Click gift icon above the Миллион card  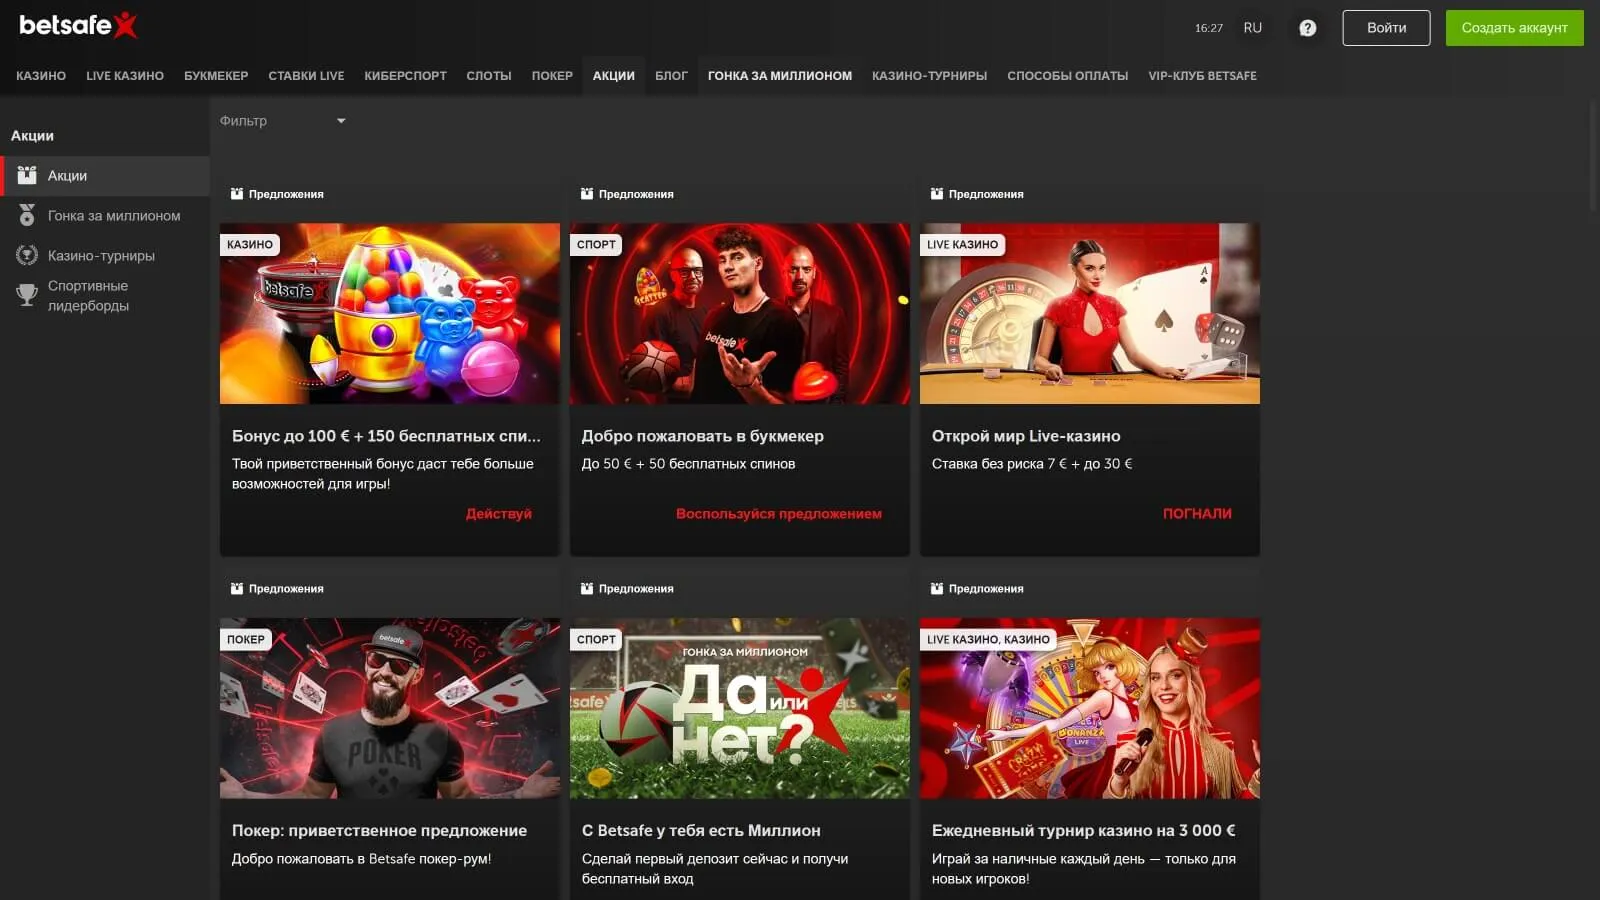pyautogui.click(x=587, y=589)
